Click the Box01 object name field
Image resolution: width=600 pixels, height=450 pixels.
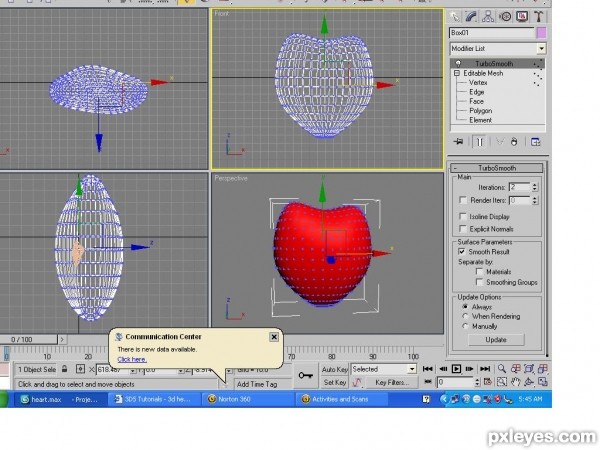coord(492,33)
